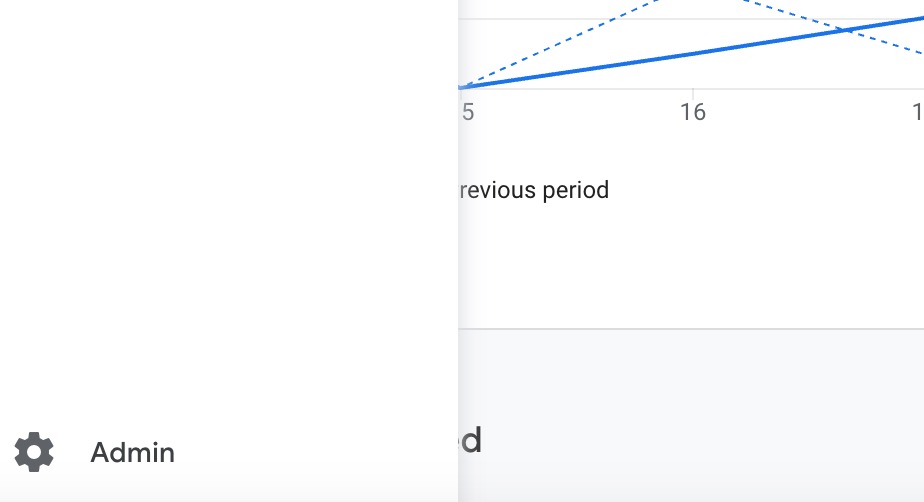This screenshot has width=924, height=502.
Task: Click the 16 date axis label
Action: point(692,112)
